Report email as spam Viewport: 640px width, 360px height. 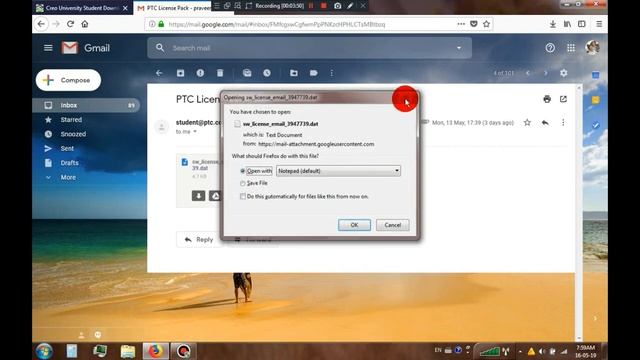[x=200, y=73]
